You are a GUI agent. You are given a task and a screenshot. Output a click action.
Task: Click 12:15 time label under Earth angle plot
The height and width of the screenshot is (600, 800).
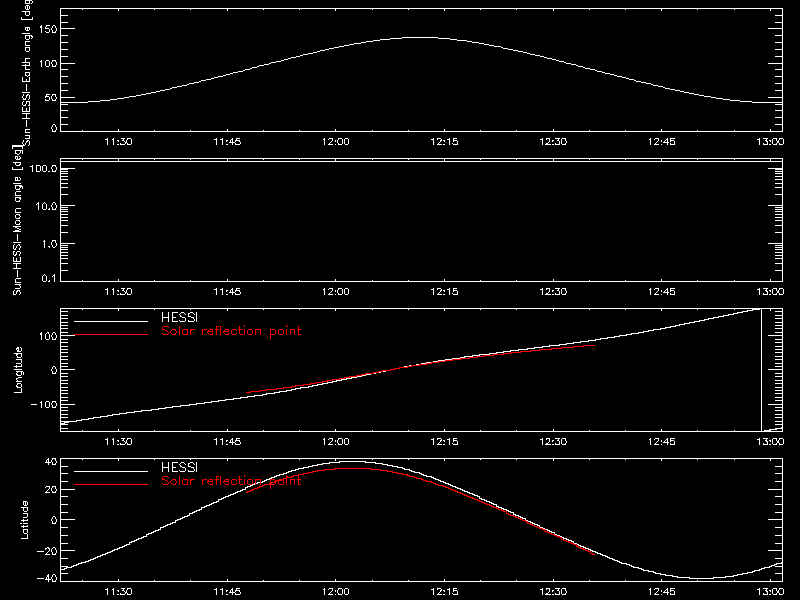pyautogui.click(x=444, y=142)
